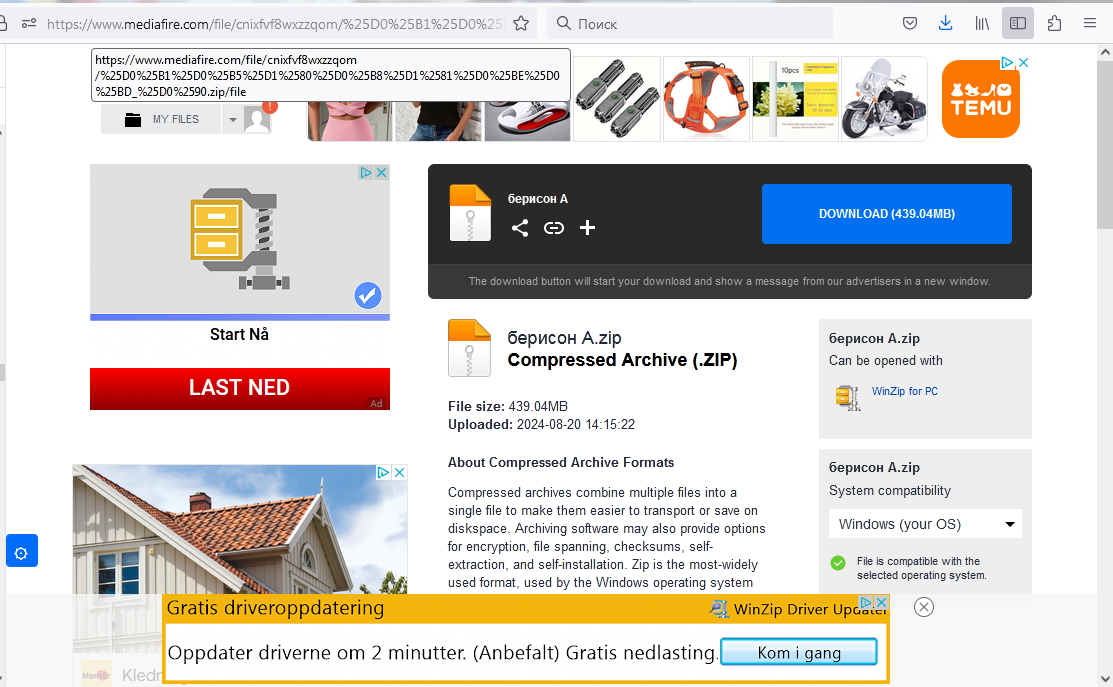
Task: Click the Share icon for берисон A
Action: (520, 228)
